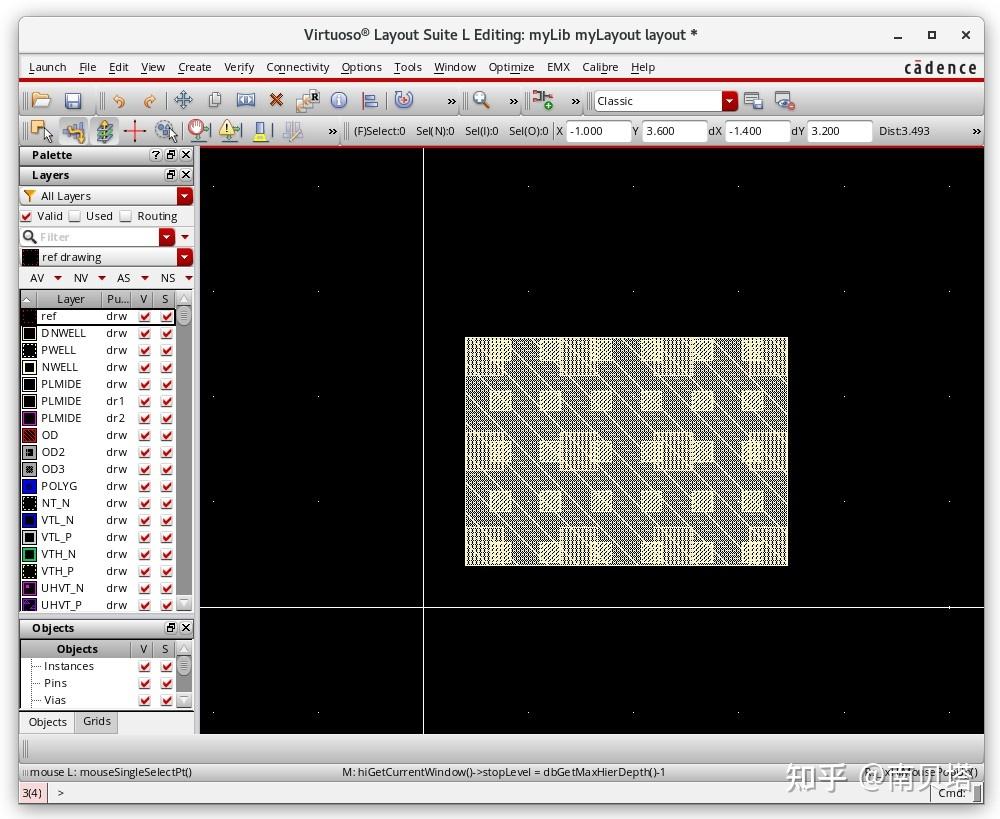Screen dimensions: 1000x819
Task: Click the NS none-selectable button
Action: 168,278
